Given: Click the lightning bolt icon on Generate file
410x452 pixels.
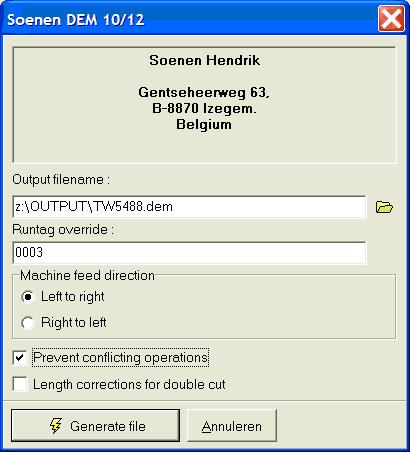Looking at the screenshot, I should pos(55,426).
